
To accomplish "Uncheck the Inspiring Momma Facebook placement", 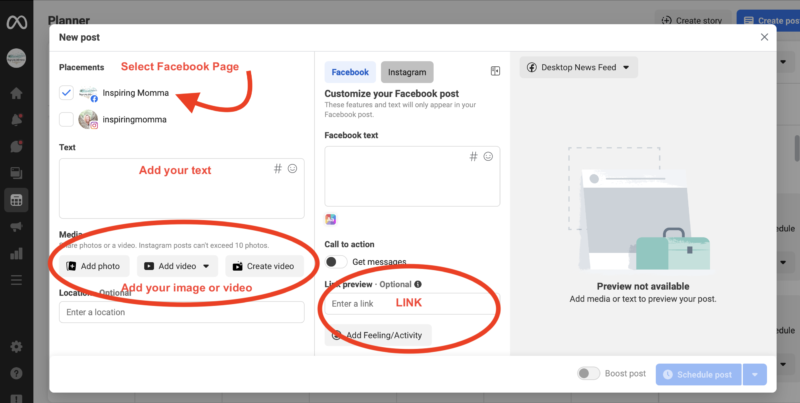I will (x=66, y=93).
